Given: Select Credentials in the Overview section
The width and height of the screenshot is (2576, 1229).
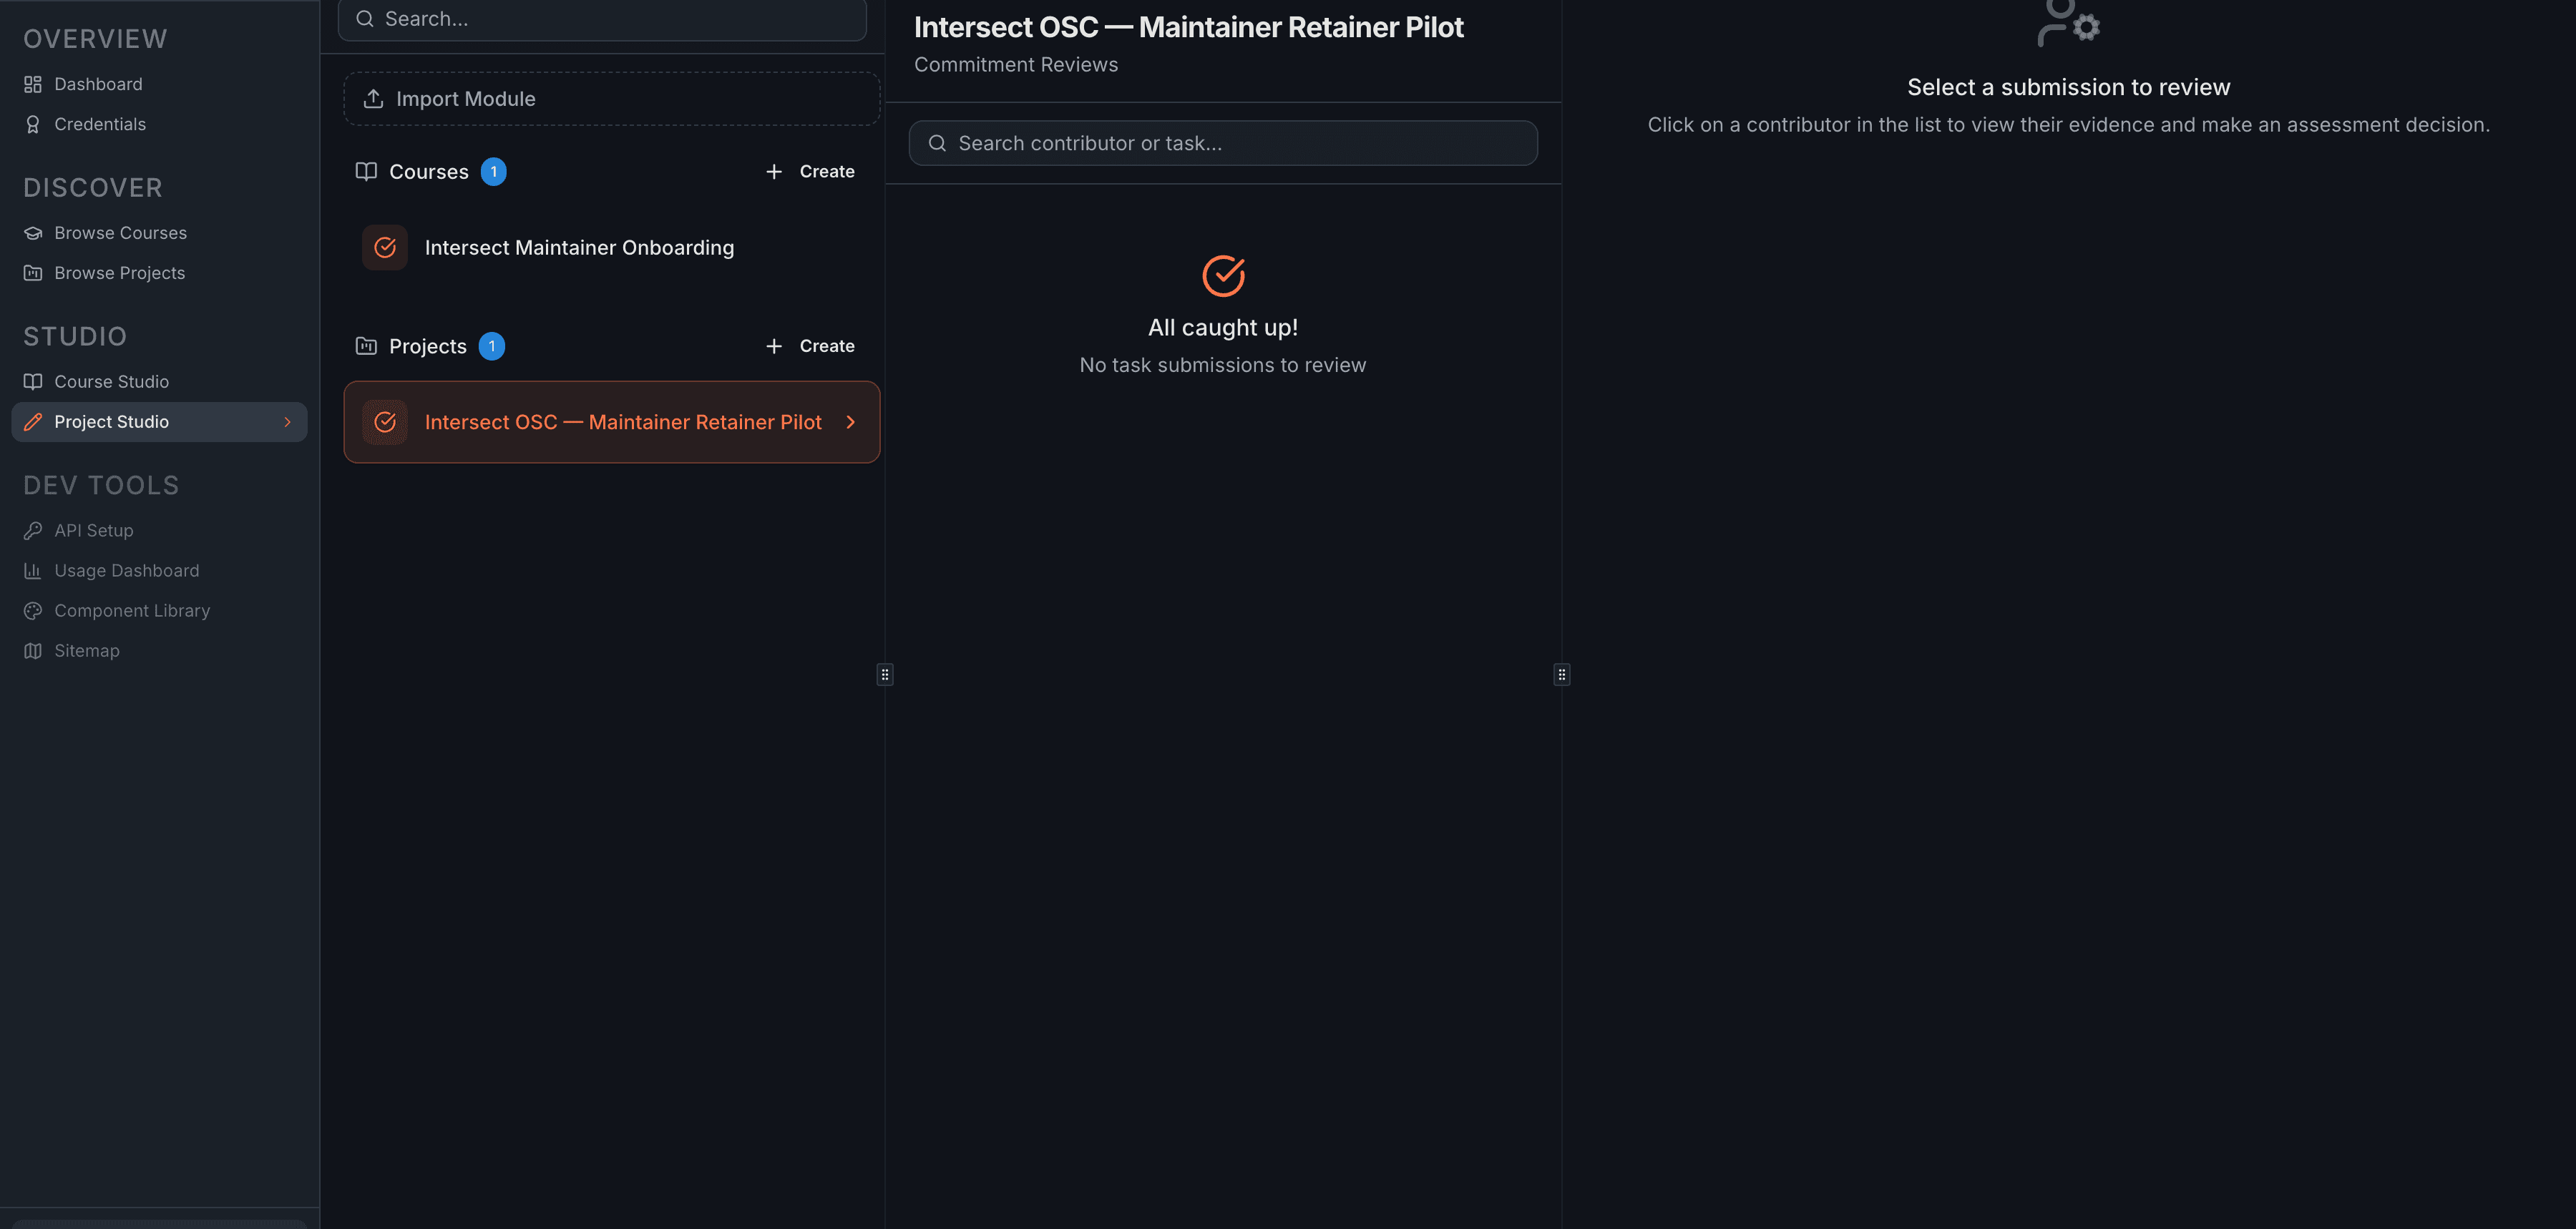Looking at the screenshot, I should click(100, 124).
